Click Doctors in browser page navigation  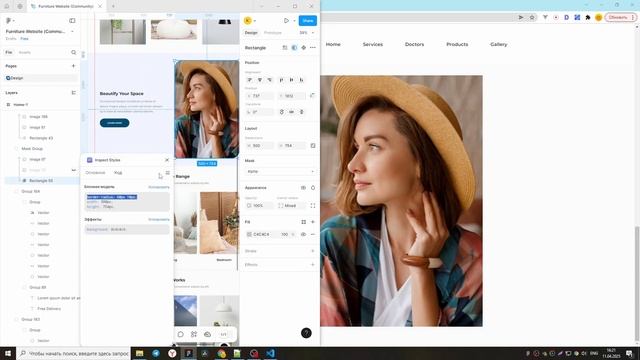pos(414,44)
